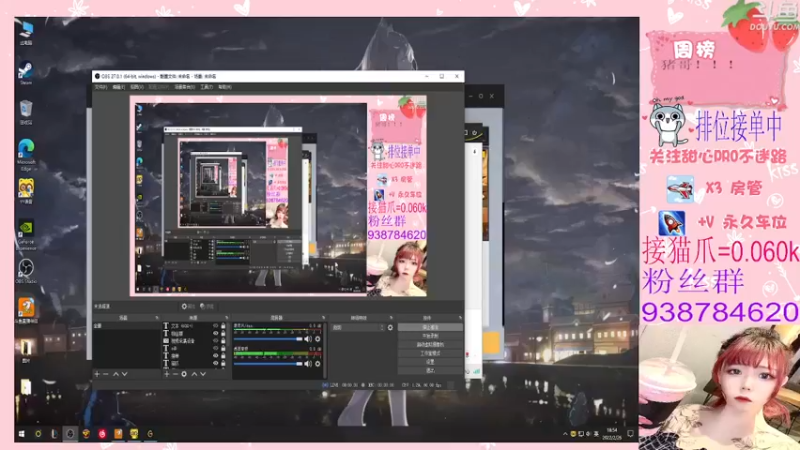Adjust 桌面音频 volume slider
Image resolution: width=800 pixels, height=450 pixels.
(x=268, y=363)
